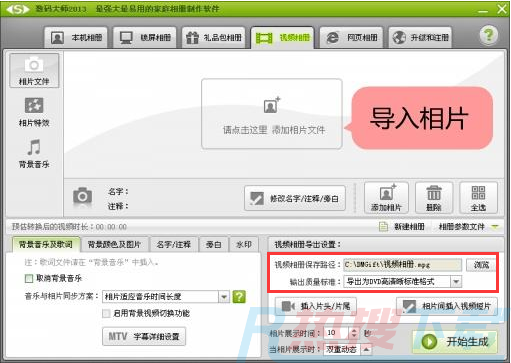
Task: Click 新建相册
Action: (x=402, y=227)
